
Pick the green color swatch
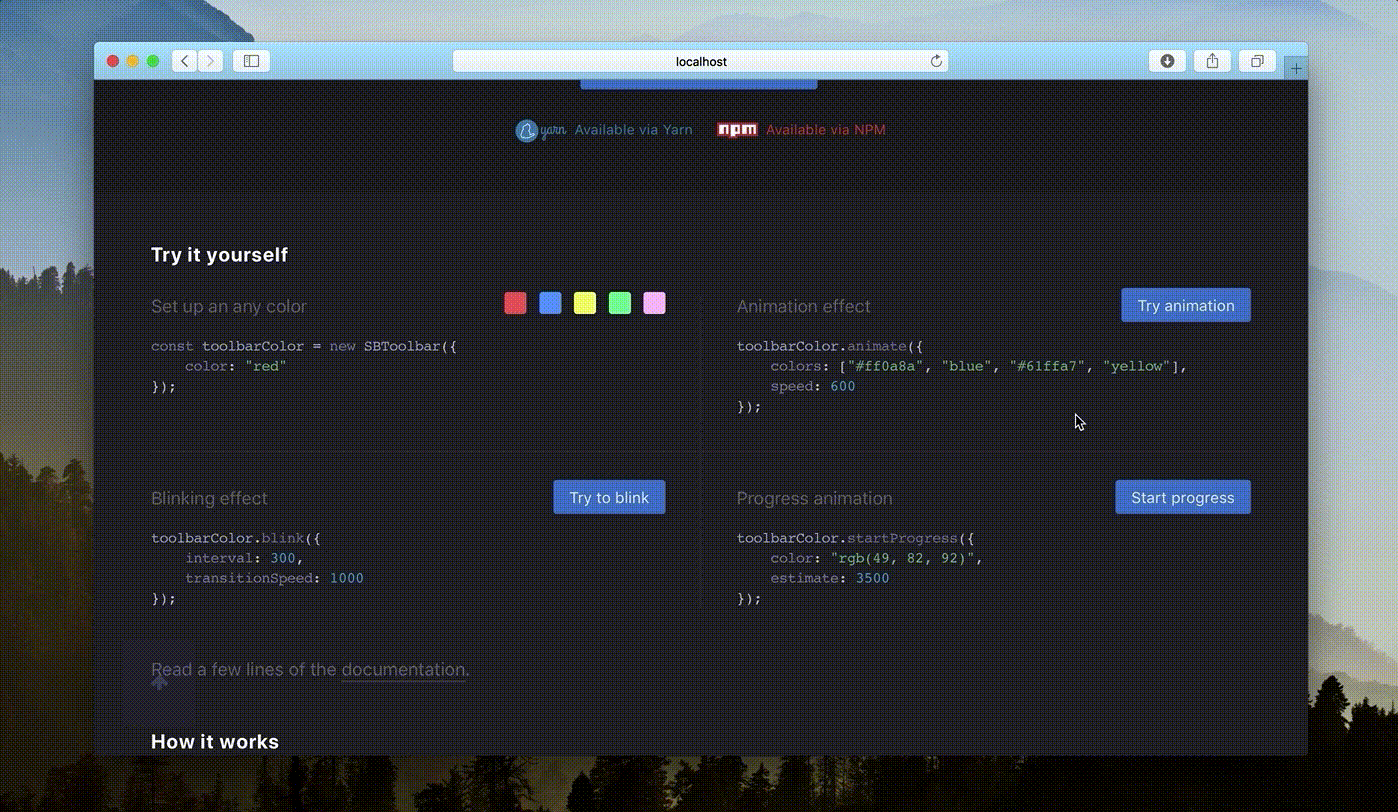(620, 303)
